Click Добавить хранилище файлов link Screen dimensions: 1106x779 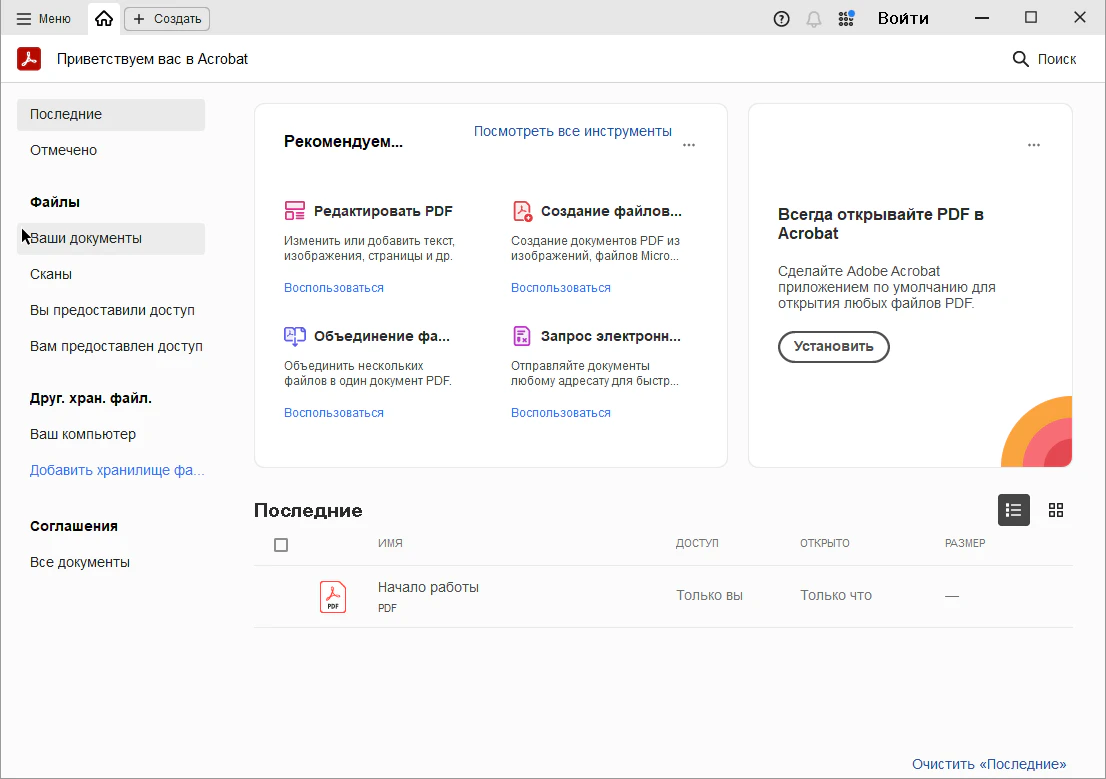pos(117,471)
